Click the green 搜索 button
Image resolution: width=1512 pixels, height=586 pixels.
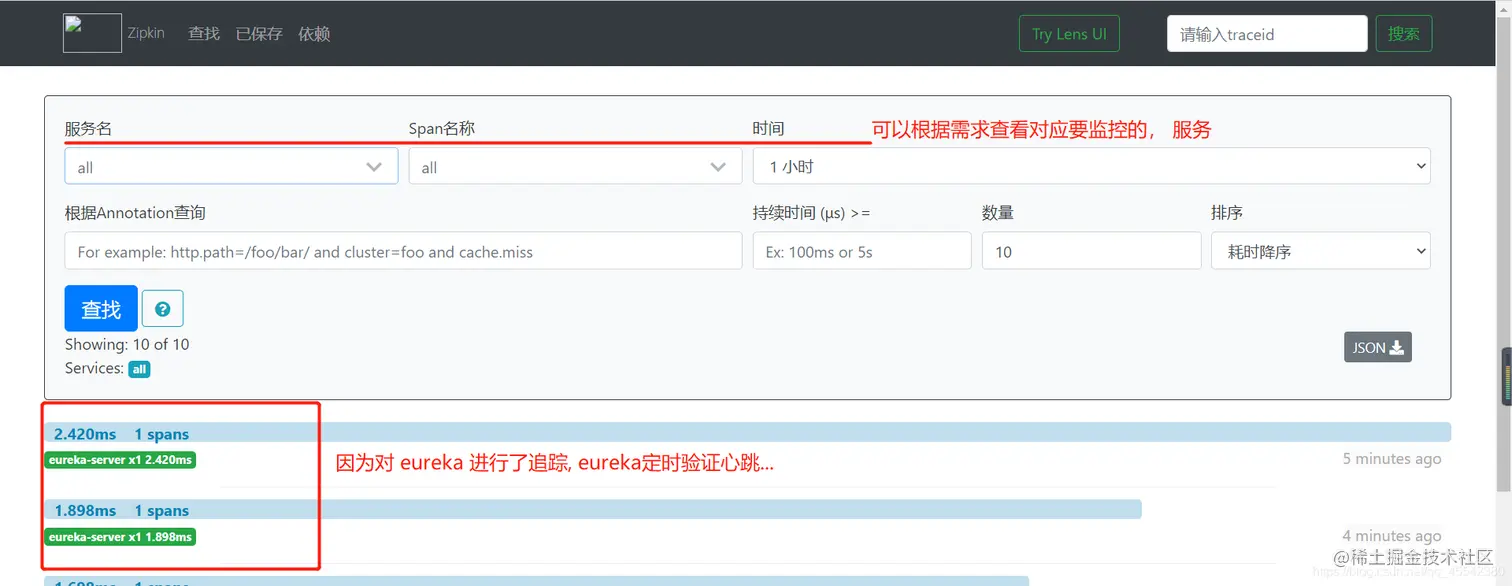click(1404, 33)
